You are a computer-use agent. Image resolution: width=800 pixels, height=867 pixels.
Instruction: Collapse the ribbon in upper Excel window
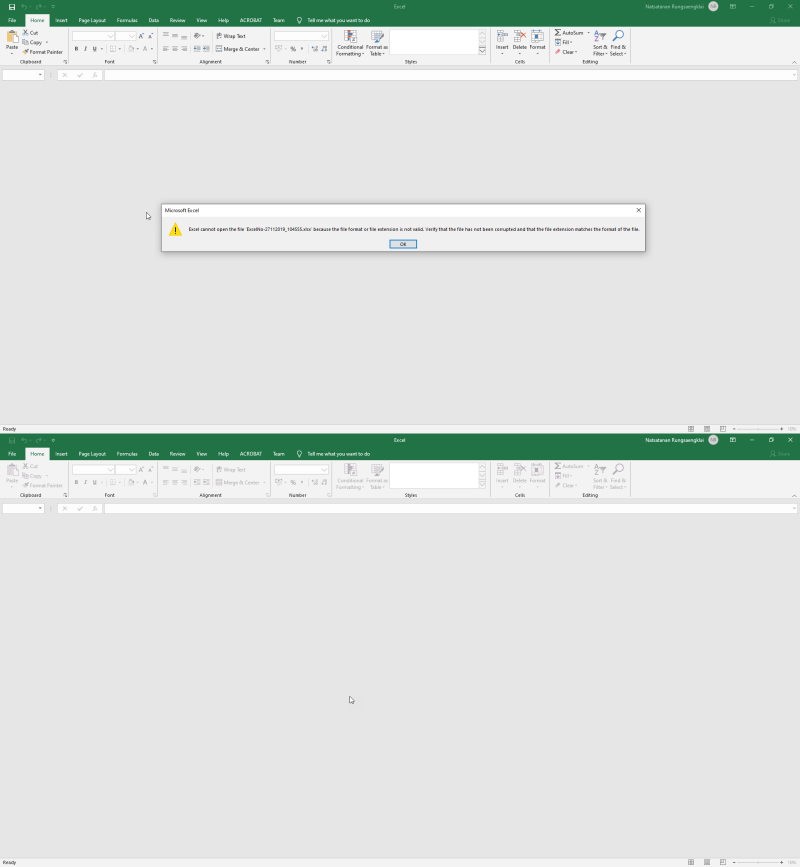(794, 62)
